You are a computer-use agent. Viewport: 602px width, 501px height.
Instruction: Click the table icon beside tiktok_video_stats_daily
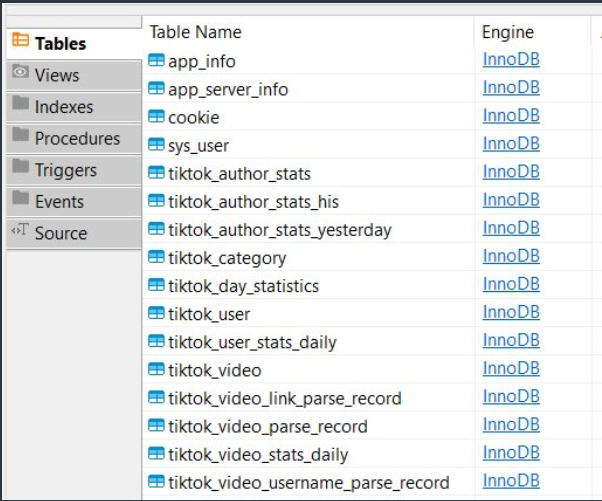click(156, 453)
